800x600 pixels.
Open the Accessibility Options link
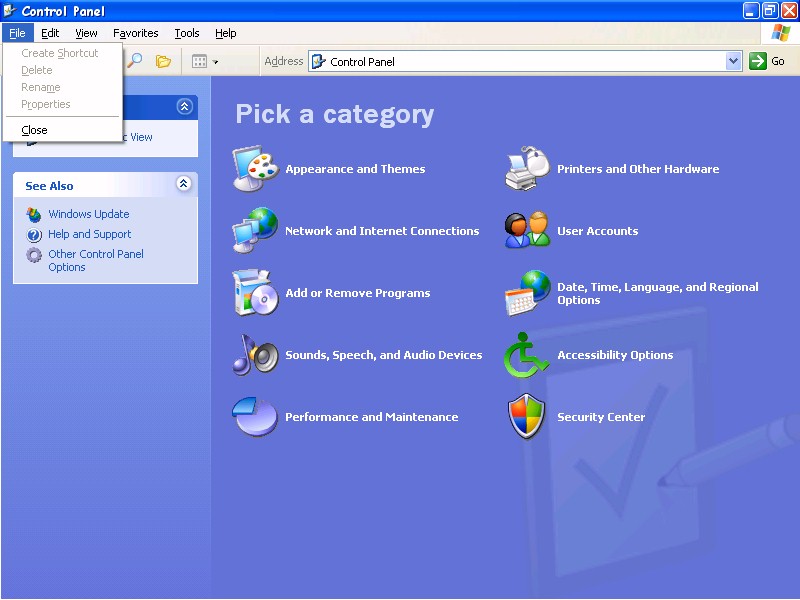click(x=615, y=355)
